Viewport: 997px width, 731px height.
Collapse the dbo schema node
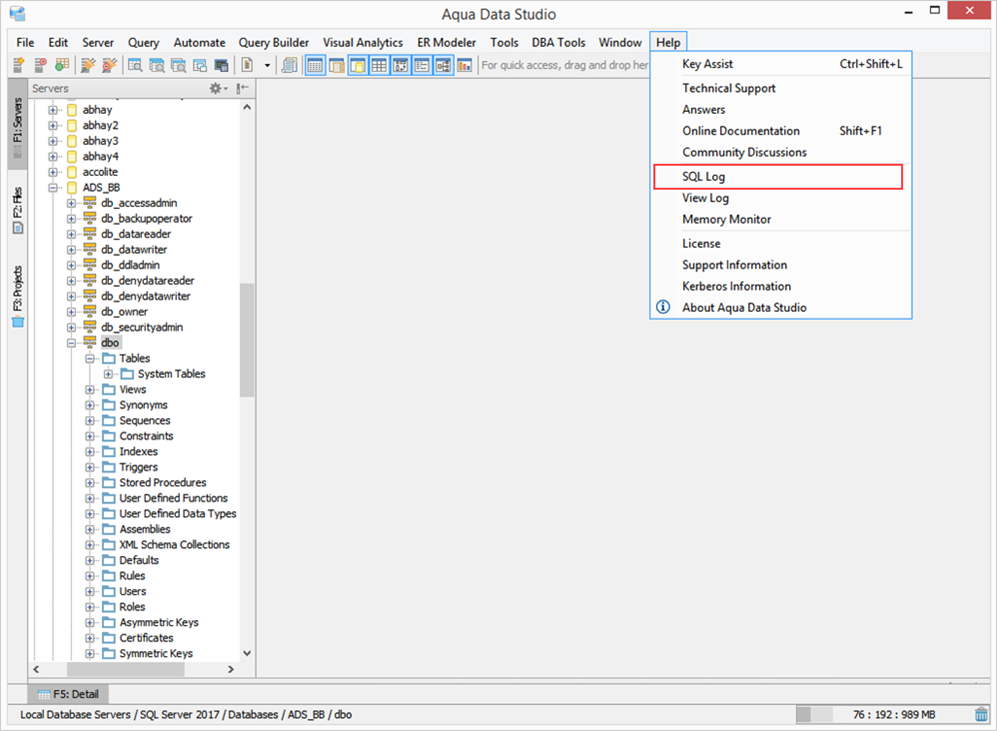[72, 343]
